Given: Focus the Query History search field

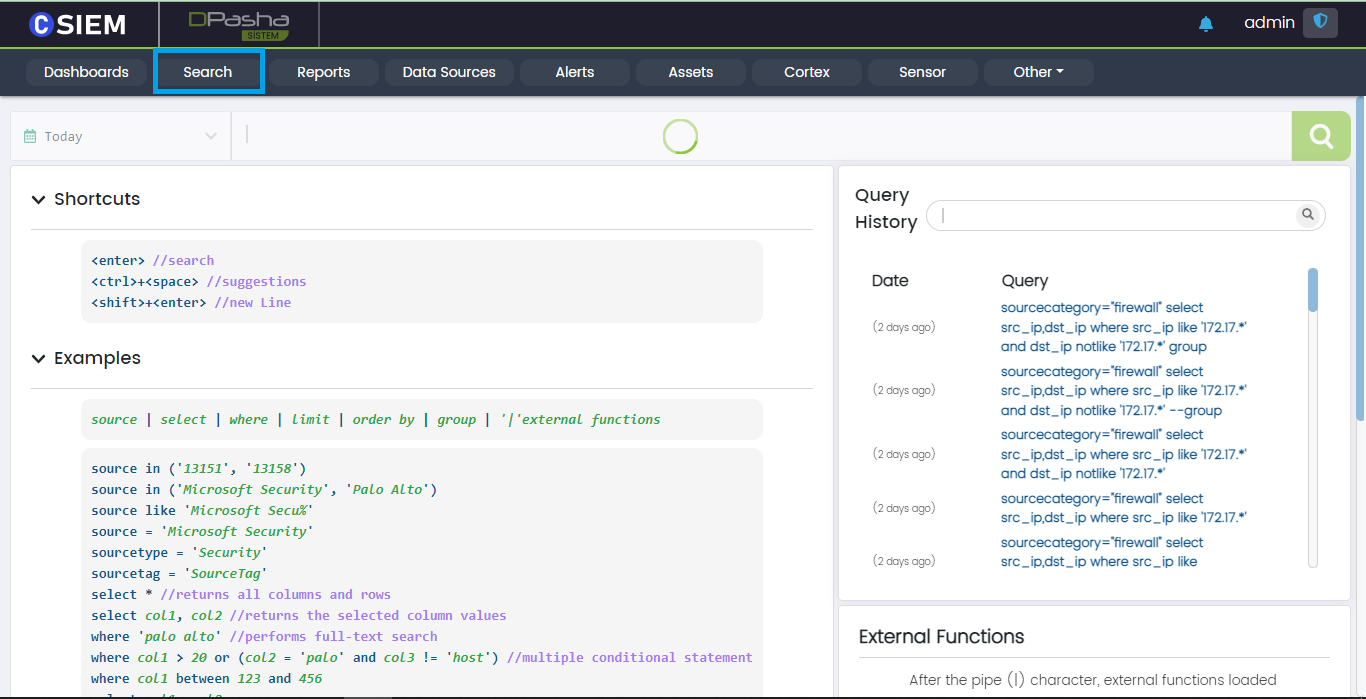Looking at the screenshot, I should tap(1115, 215).
